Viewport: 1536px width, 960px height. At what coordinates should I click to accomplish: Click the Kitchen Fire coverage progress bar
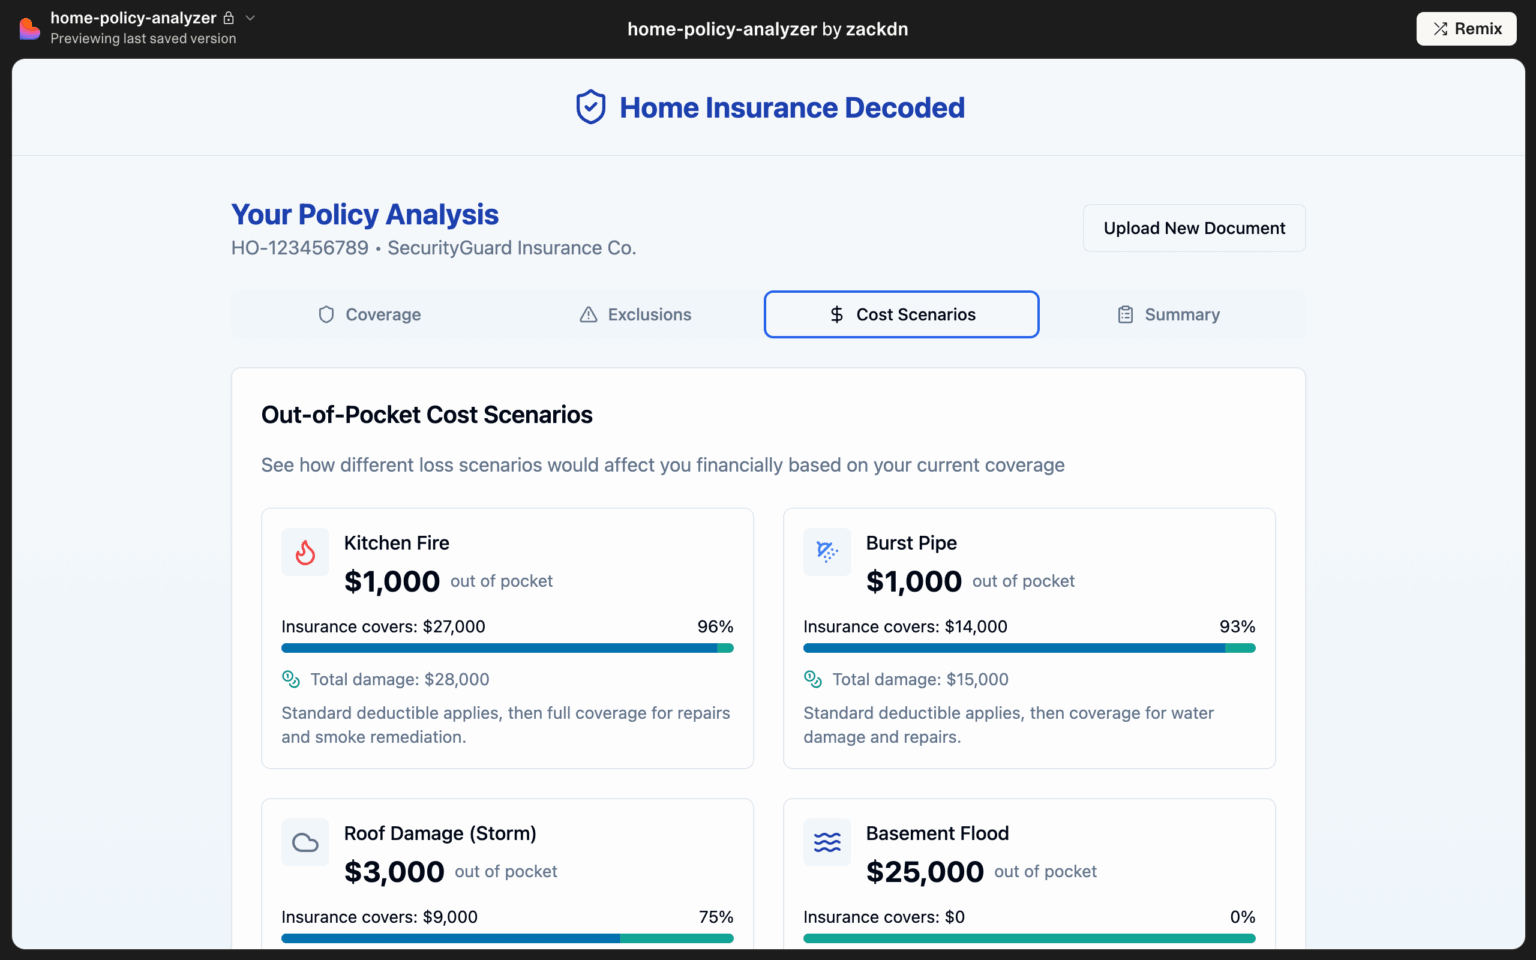pyautogui.click(x=507, y=648)
